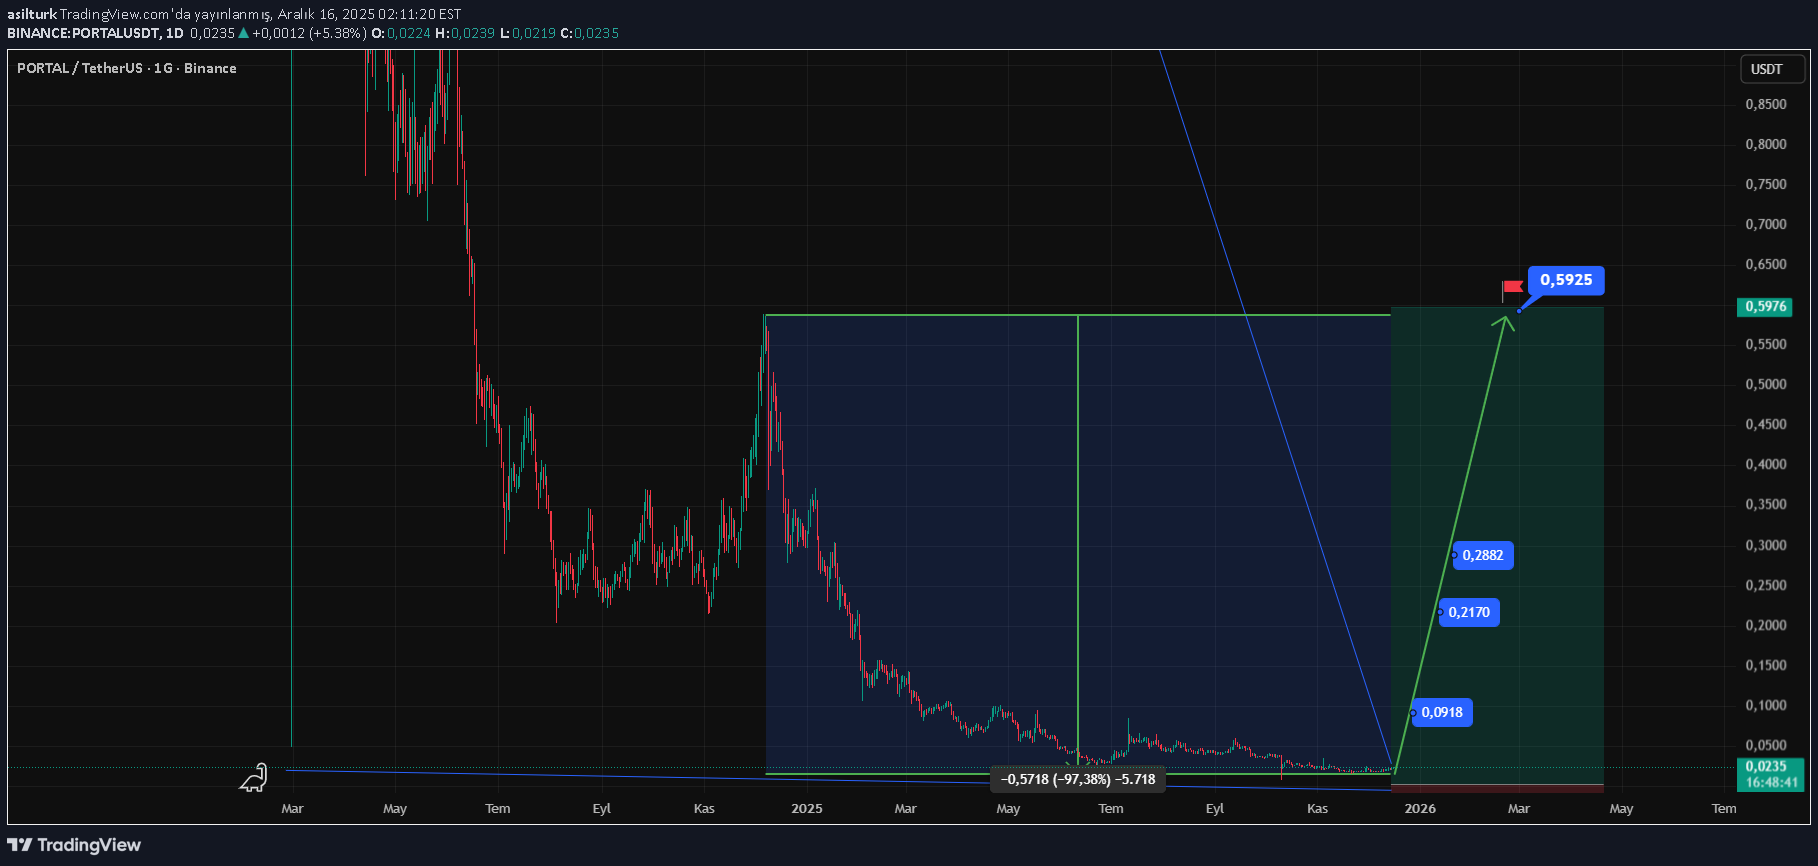The image size is (1818, 866).
Task: Click the green up-triangle beside +0,0012
Action: [243, 33]
